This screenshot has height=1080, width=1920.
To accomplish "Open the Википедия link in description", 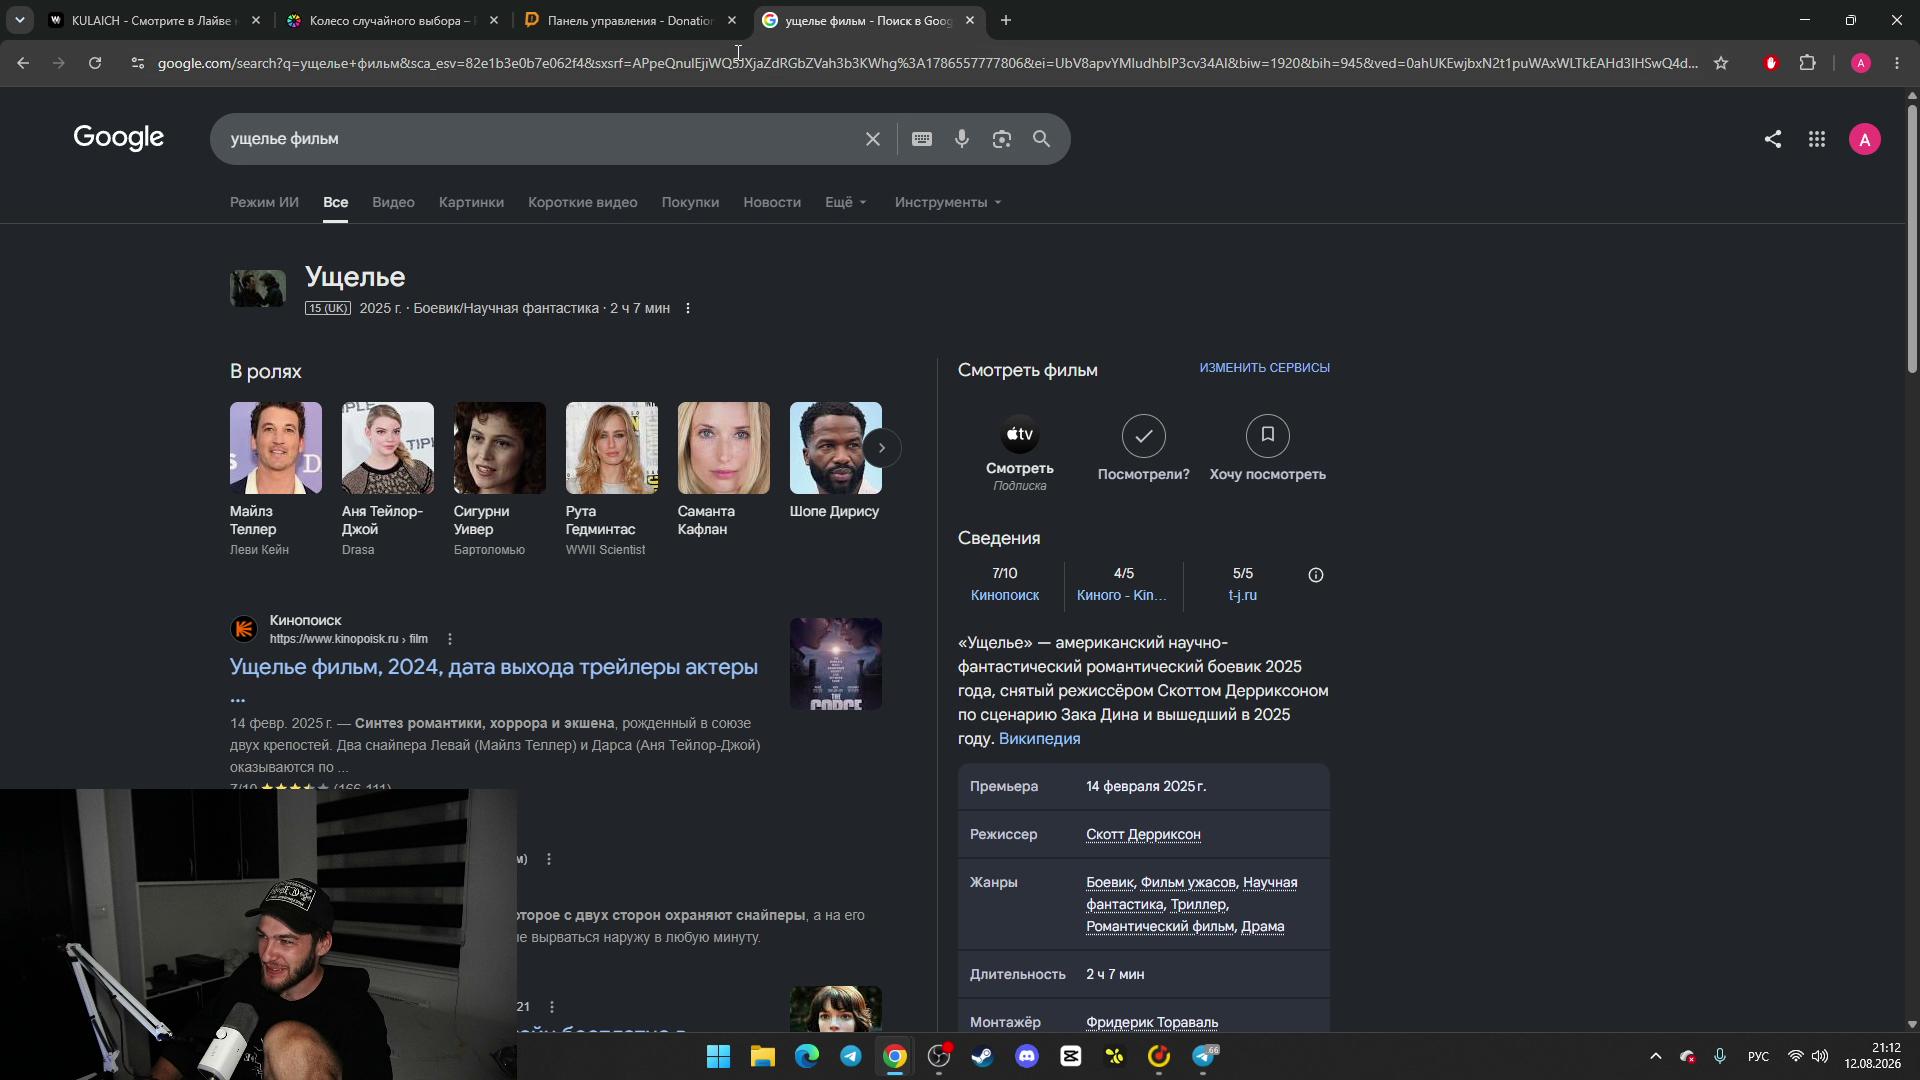I will 1039,739.
